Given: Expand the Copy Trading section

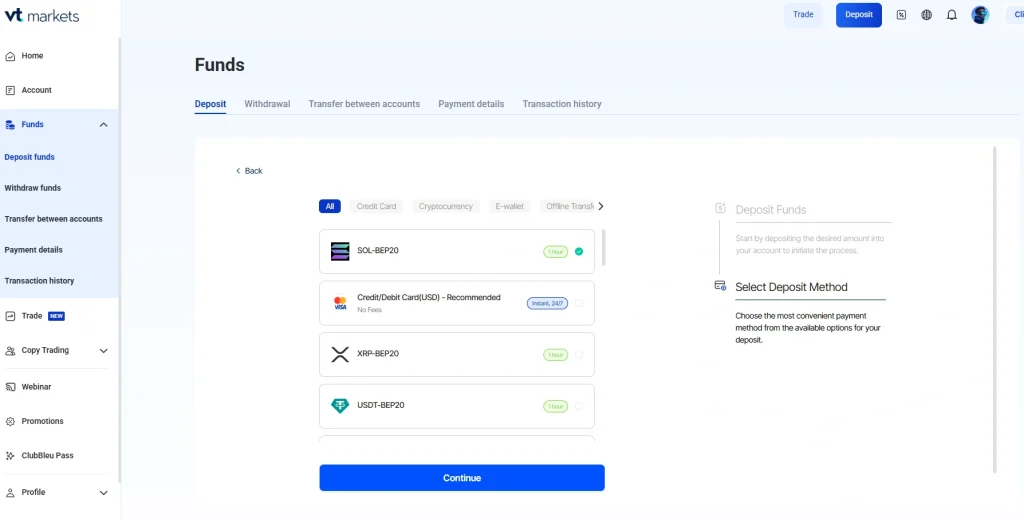Looking at the screenshot, I should pos(103,351).
